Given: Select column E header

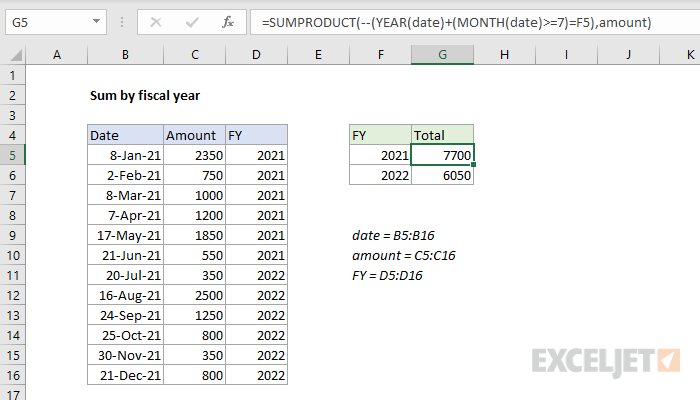Looking at the screenshot, I should pos(318,55).
